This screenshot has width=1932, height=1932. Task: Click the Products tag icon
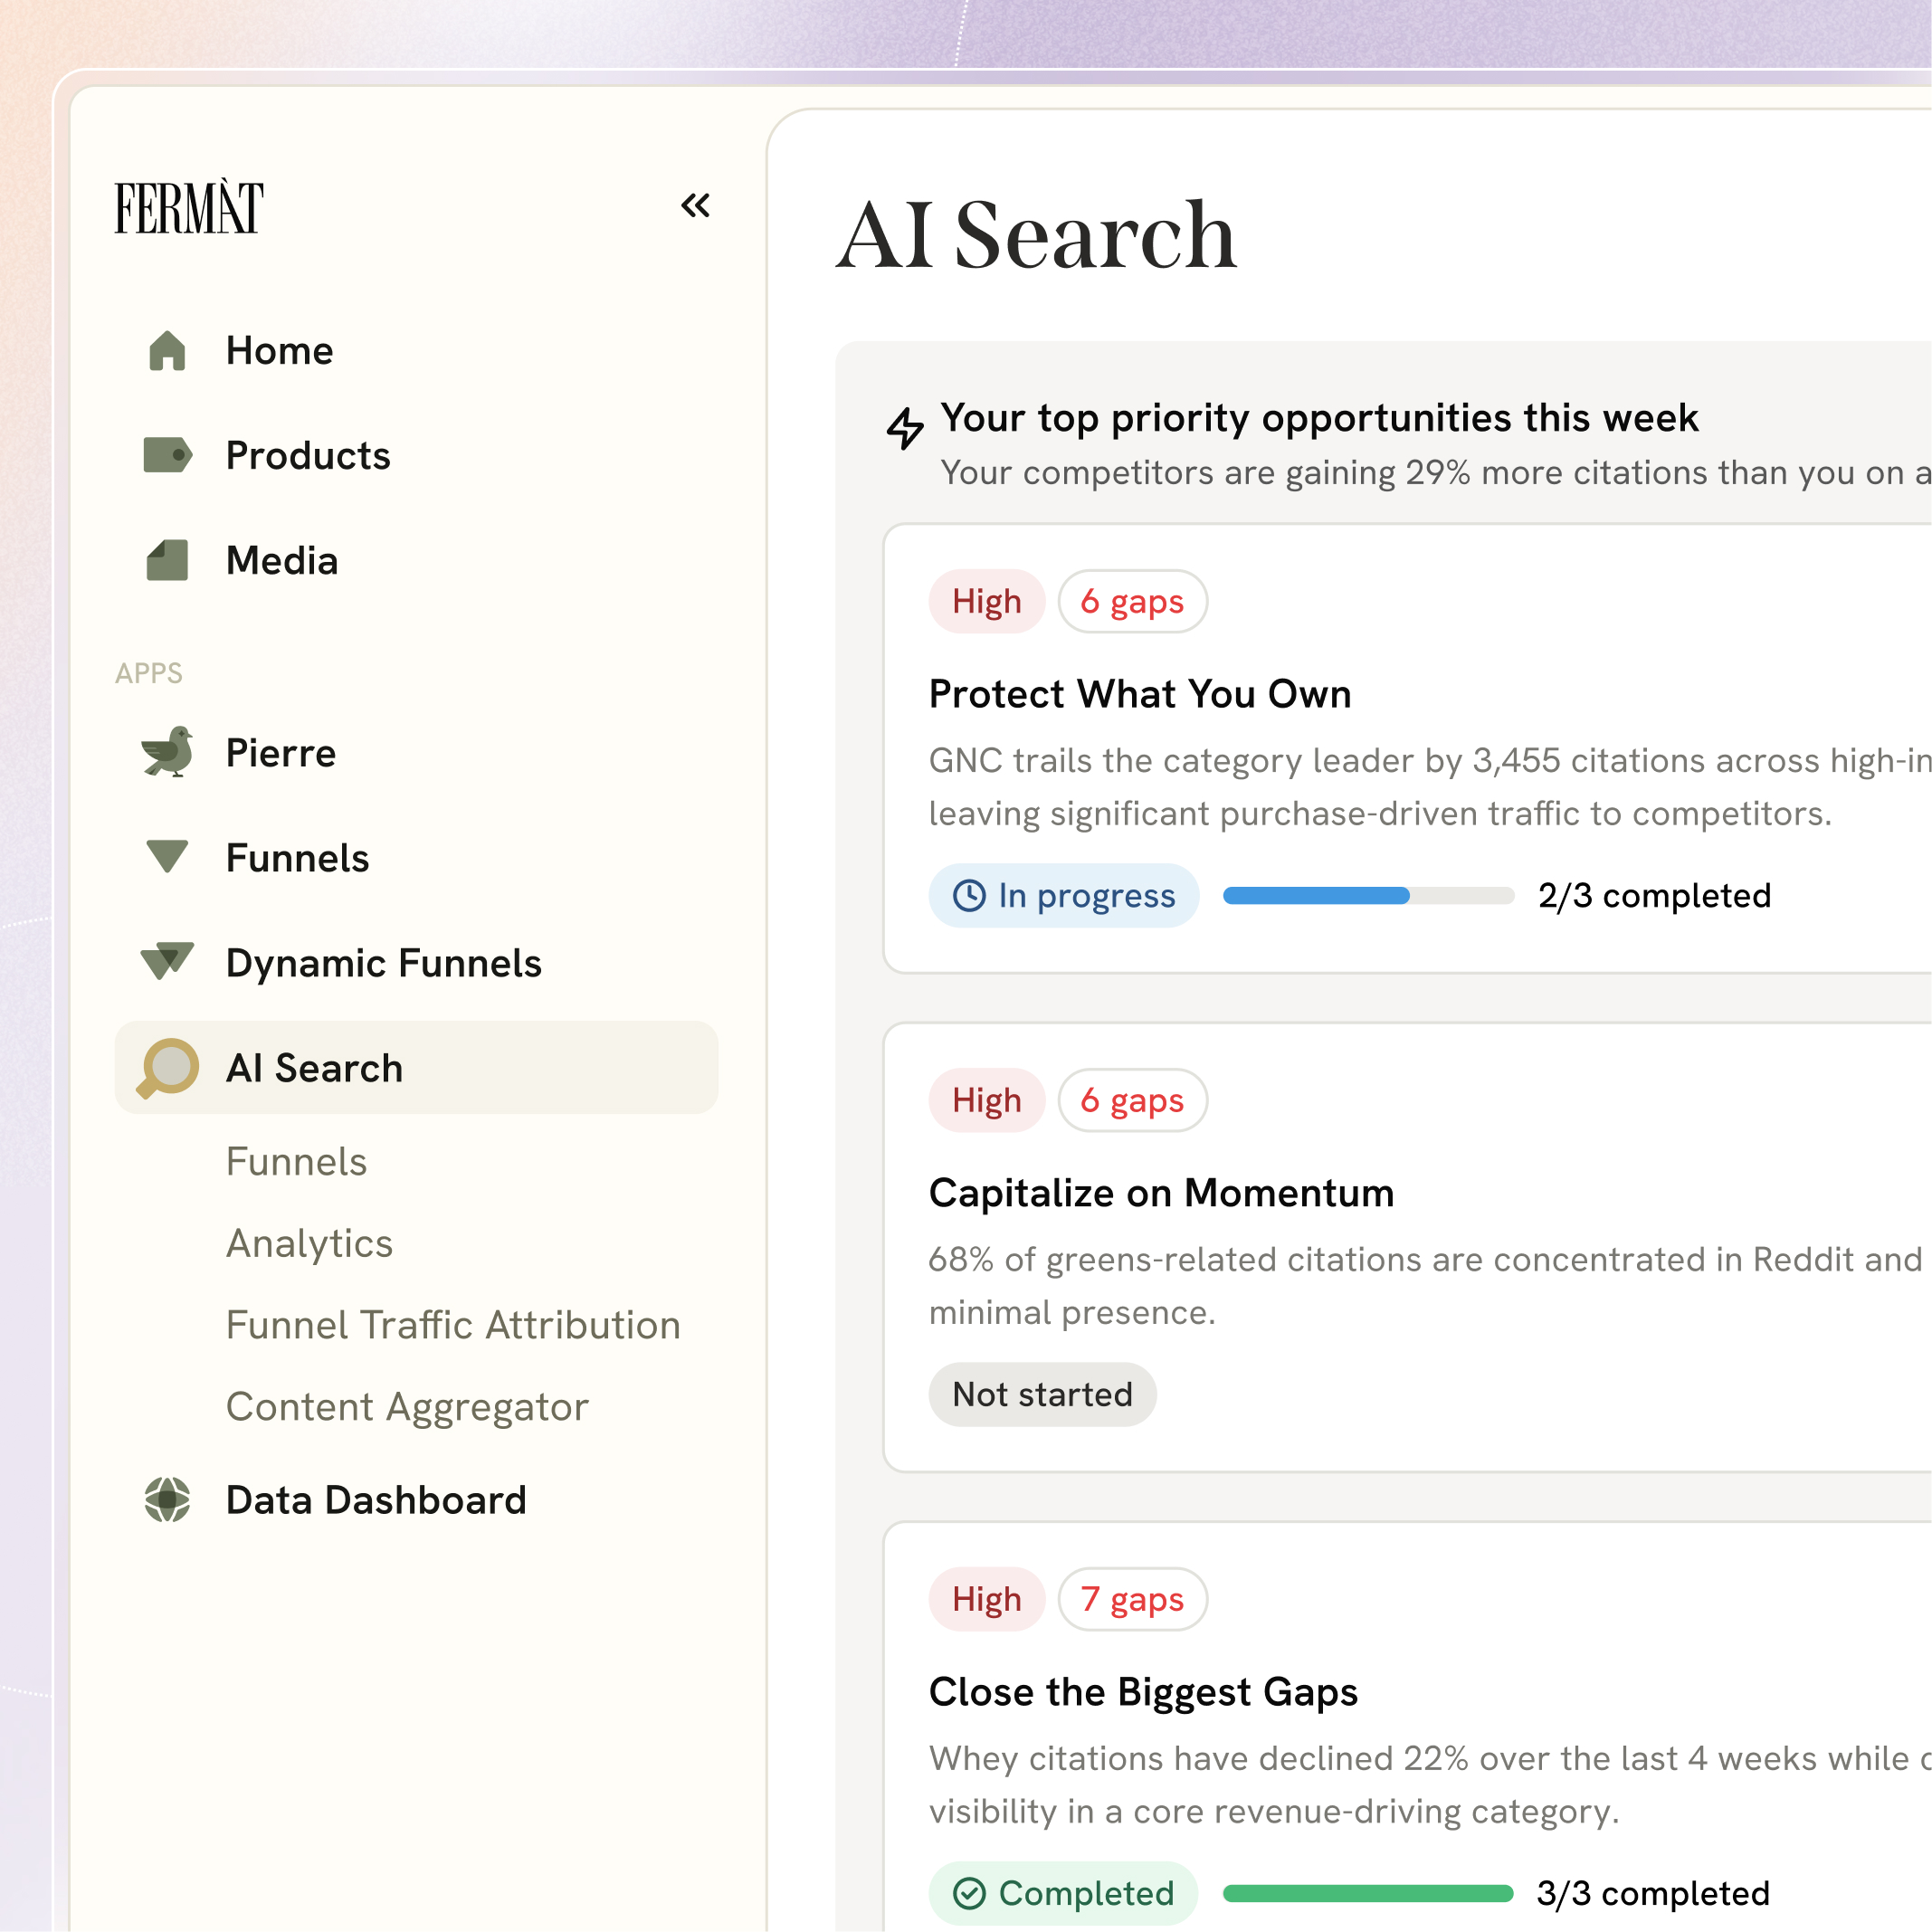(167, 455)
